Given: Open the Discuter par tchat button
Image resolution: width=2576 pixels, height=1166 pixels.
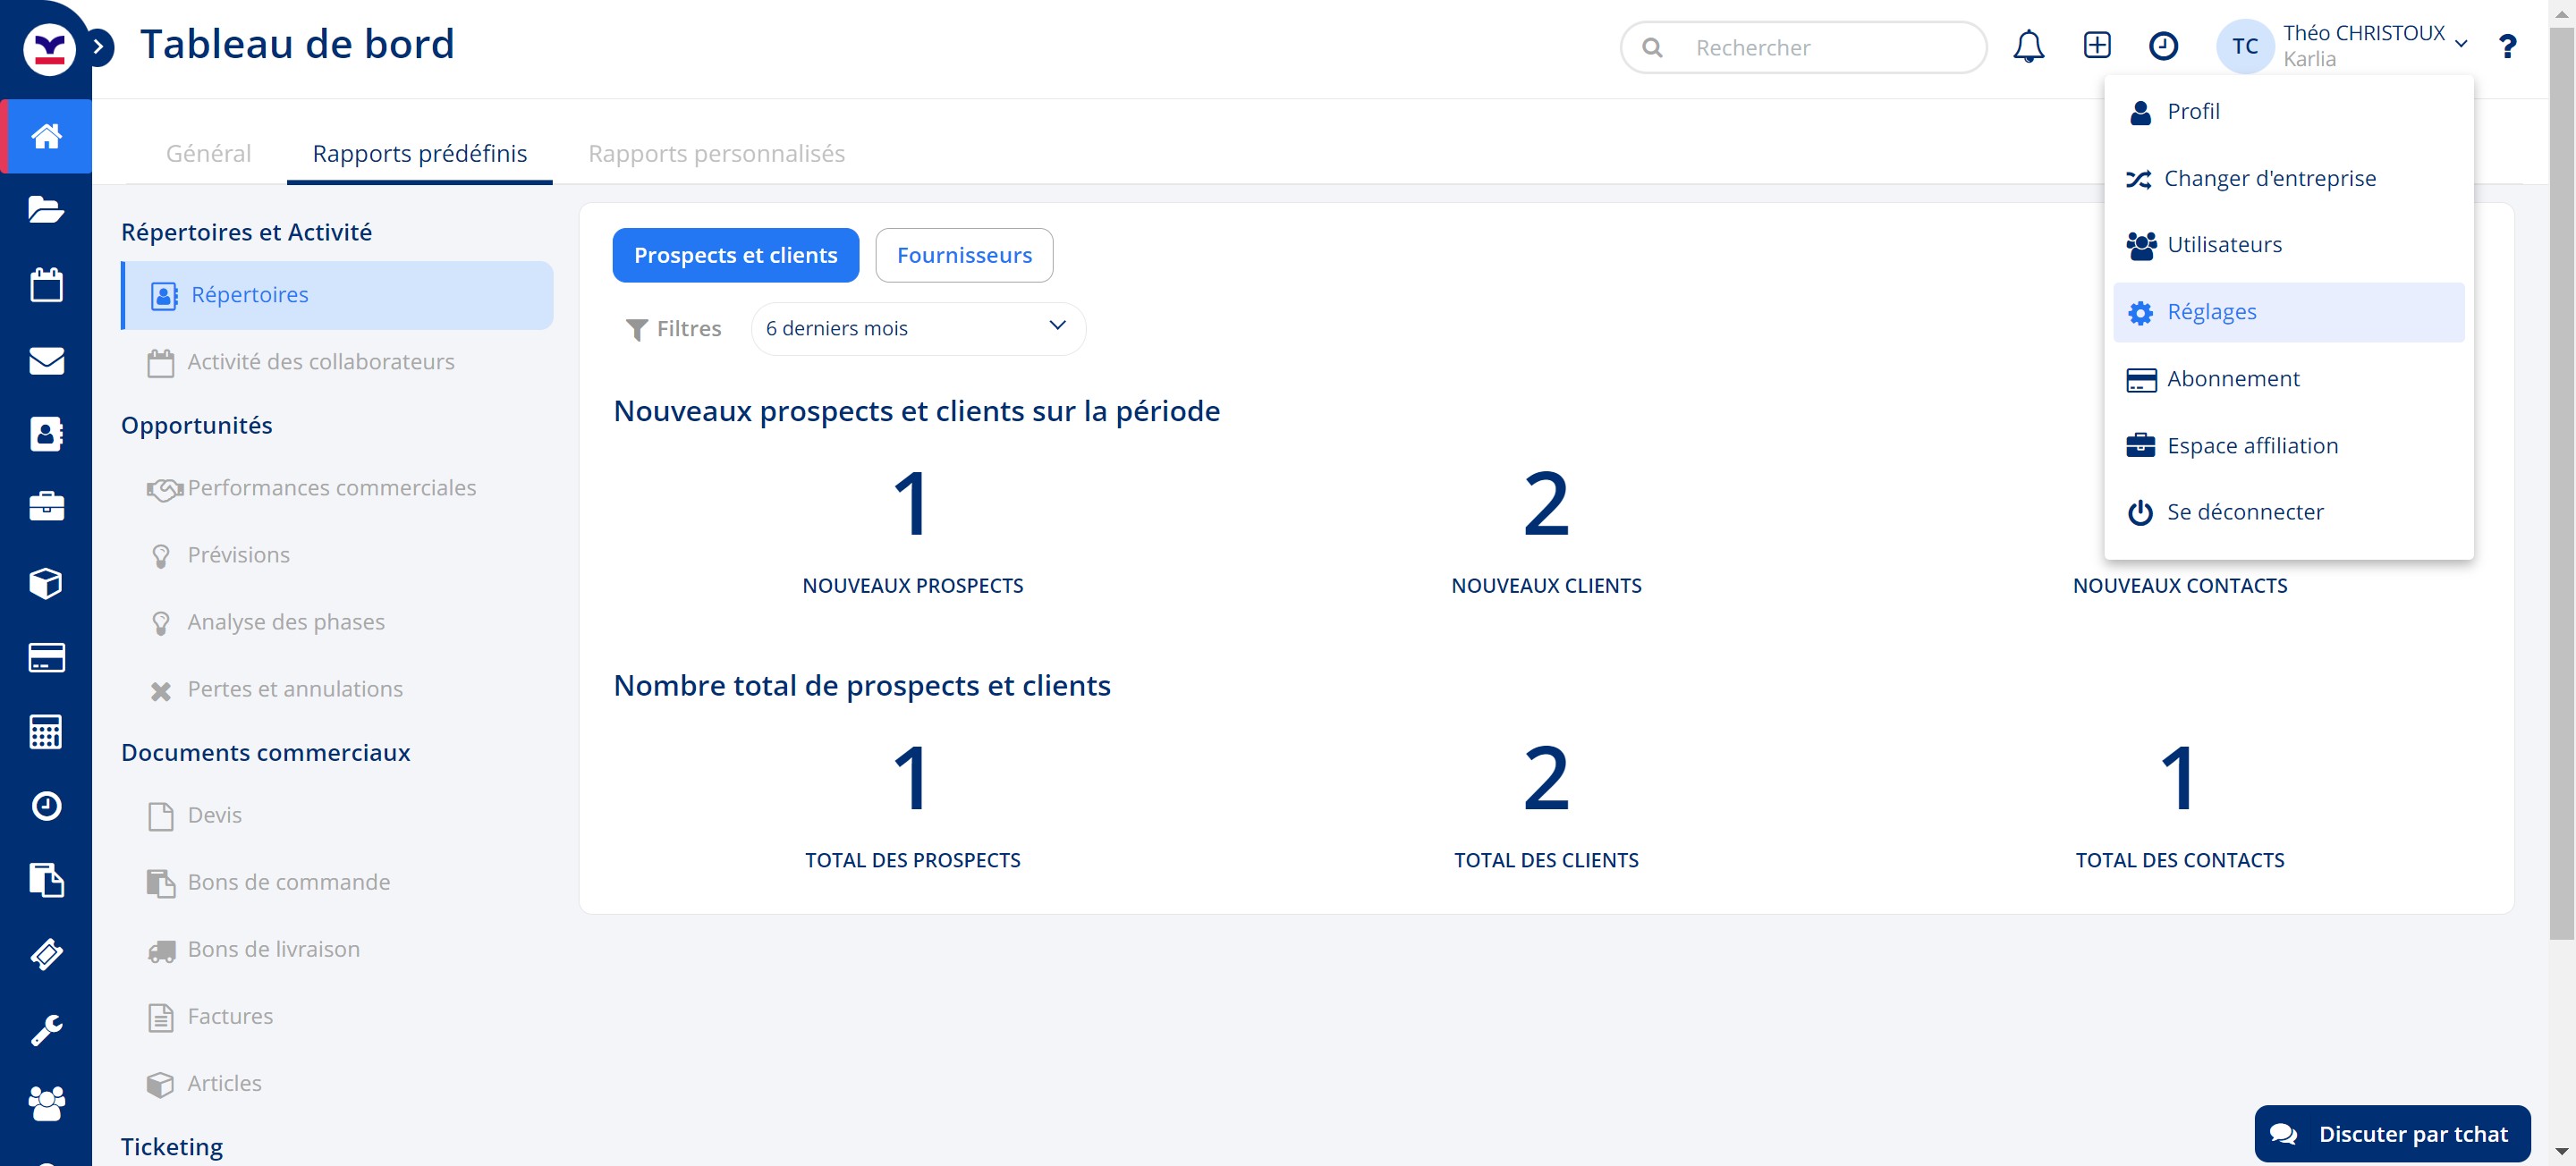Looking at the screenshot, I should [2392, 1133].
